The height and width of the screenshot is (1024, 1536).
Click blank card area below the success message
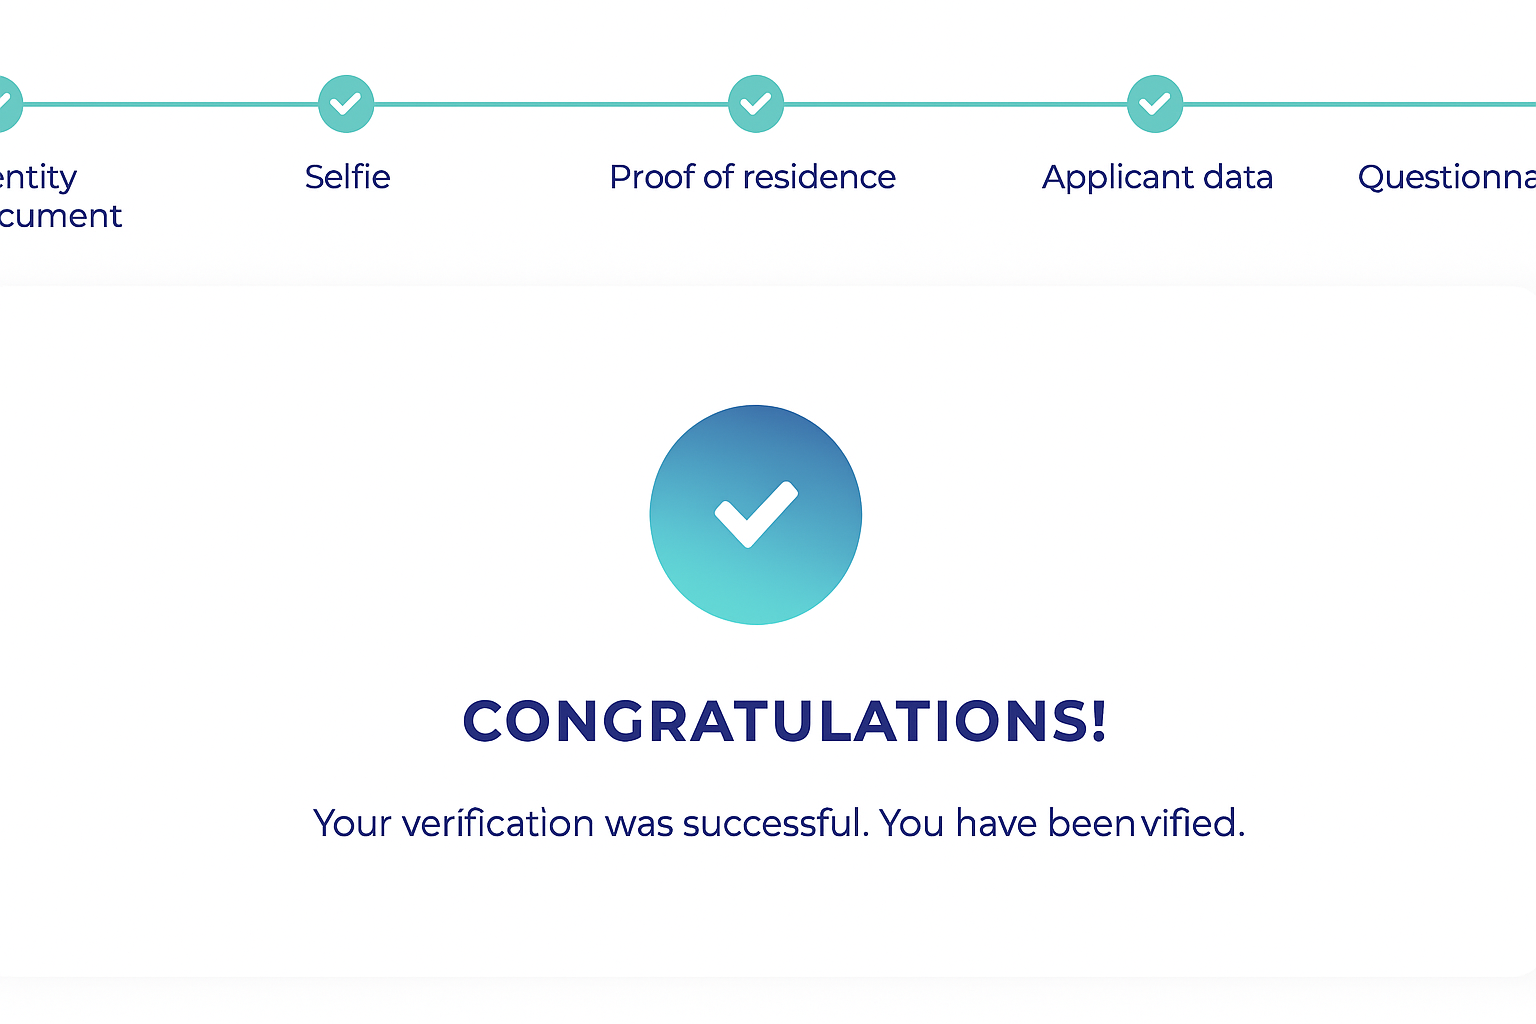point(768,915)
